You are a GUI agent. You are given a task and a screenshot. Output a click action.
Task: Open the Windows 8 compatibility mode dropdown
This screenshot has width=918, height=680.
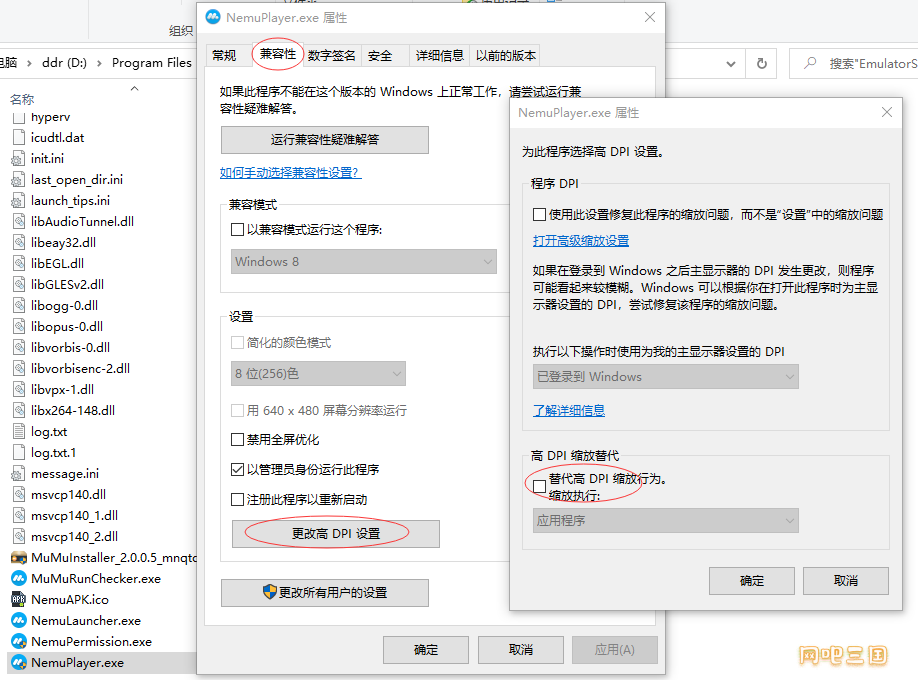coord(364,261)
